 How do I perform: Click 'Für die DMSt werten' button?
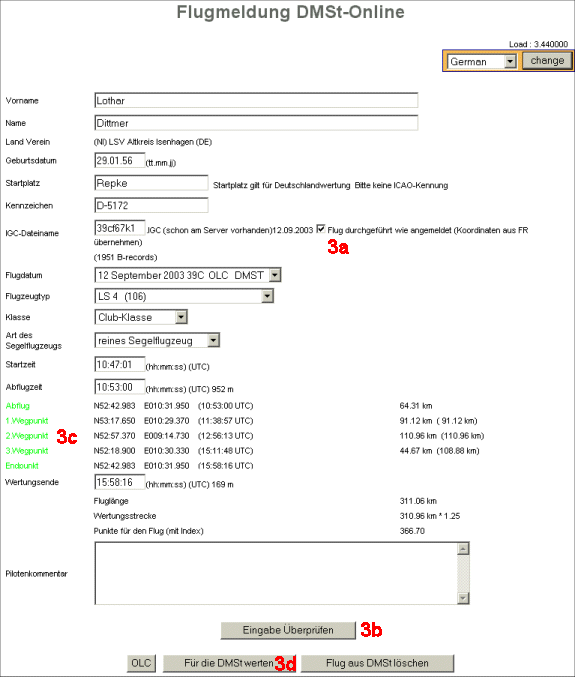coord(229,663)
